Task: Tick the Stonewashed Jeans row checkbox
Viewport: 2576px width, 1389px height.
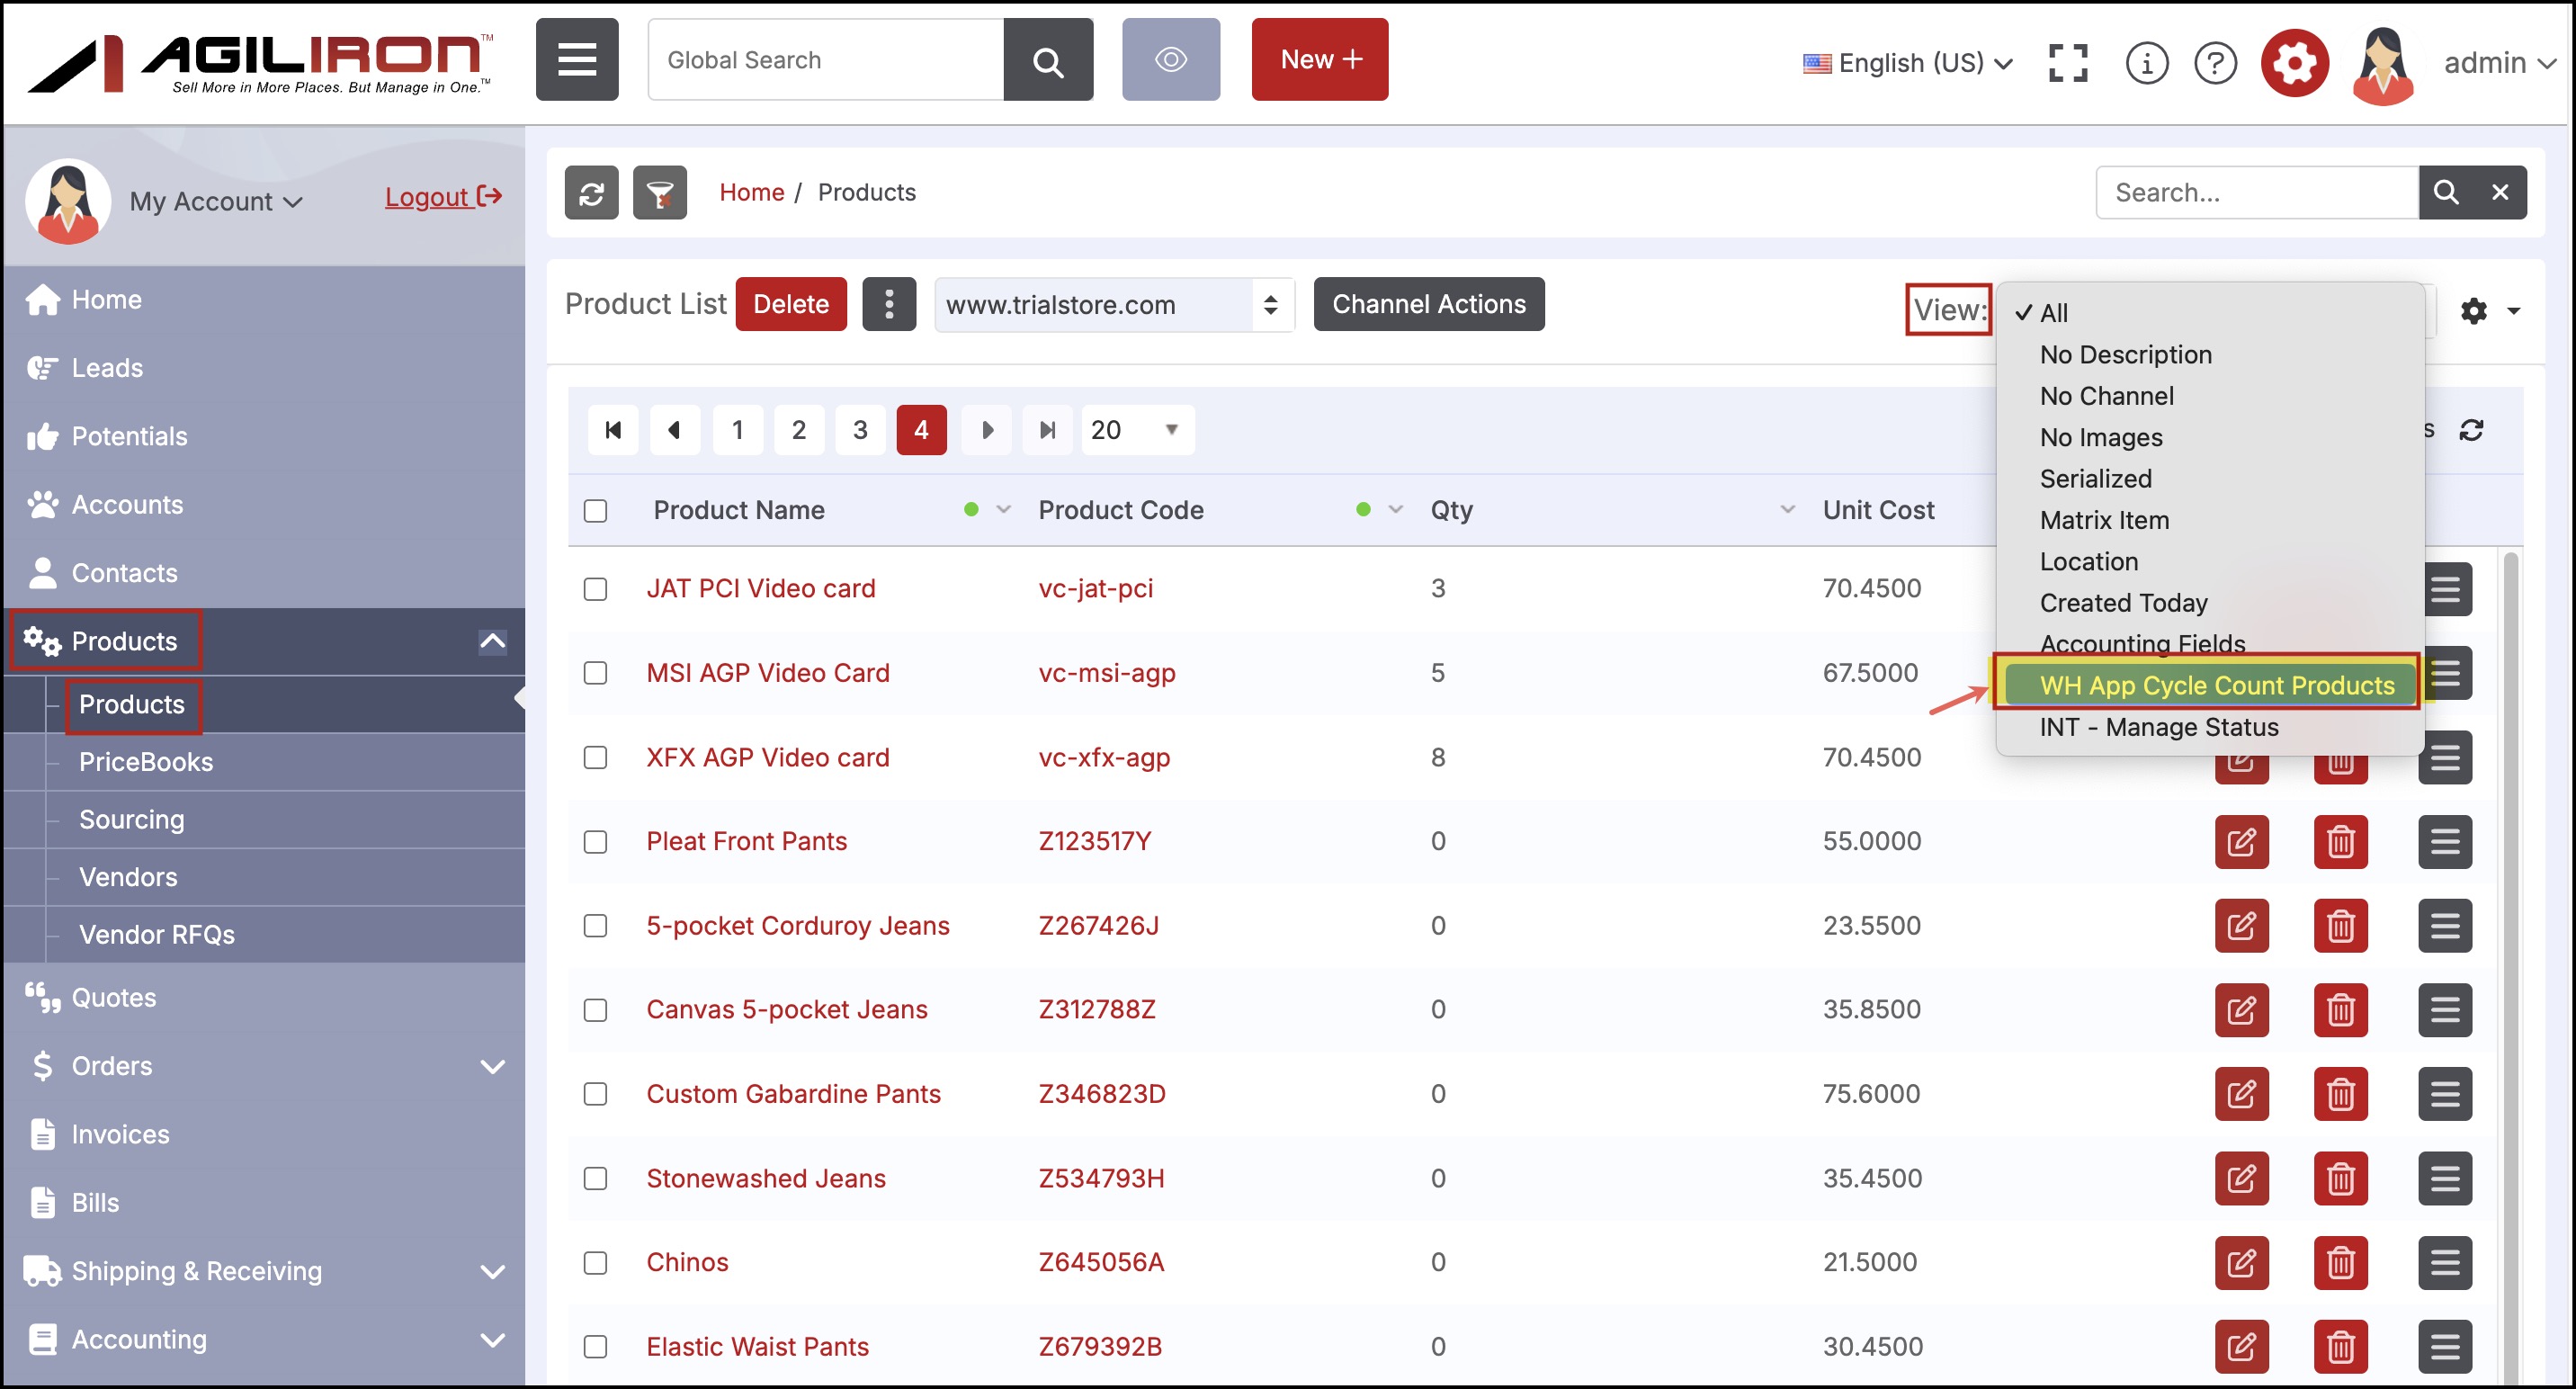Action: [595, 1179]
